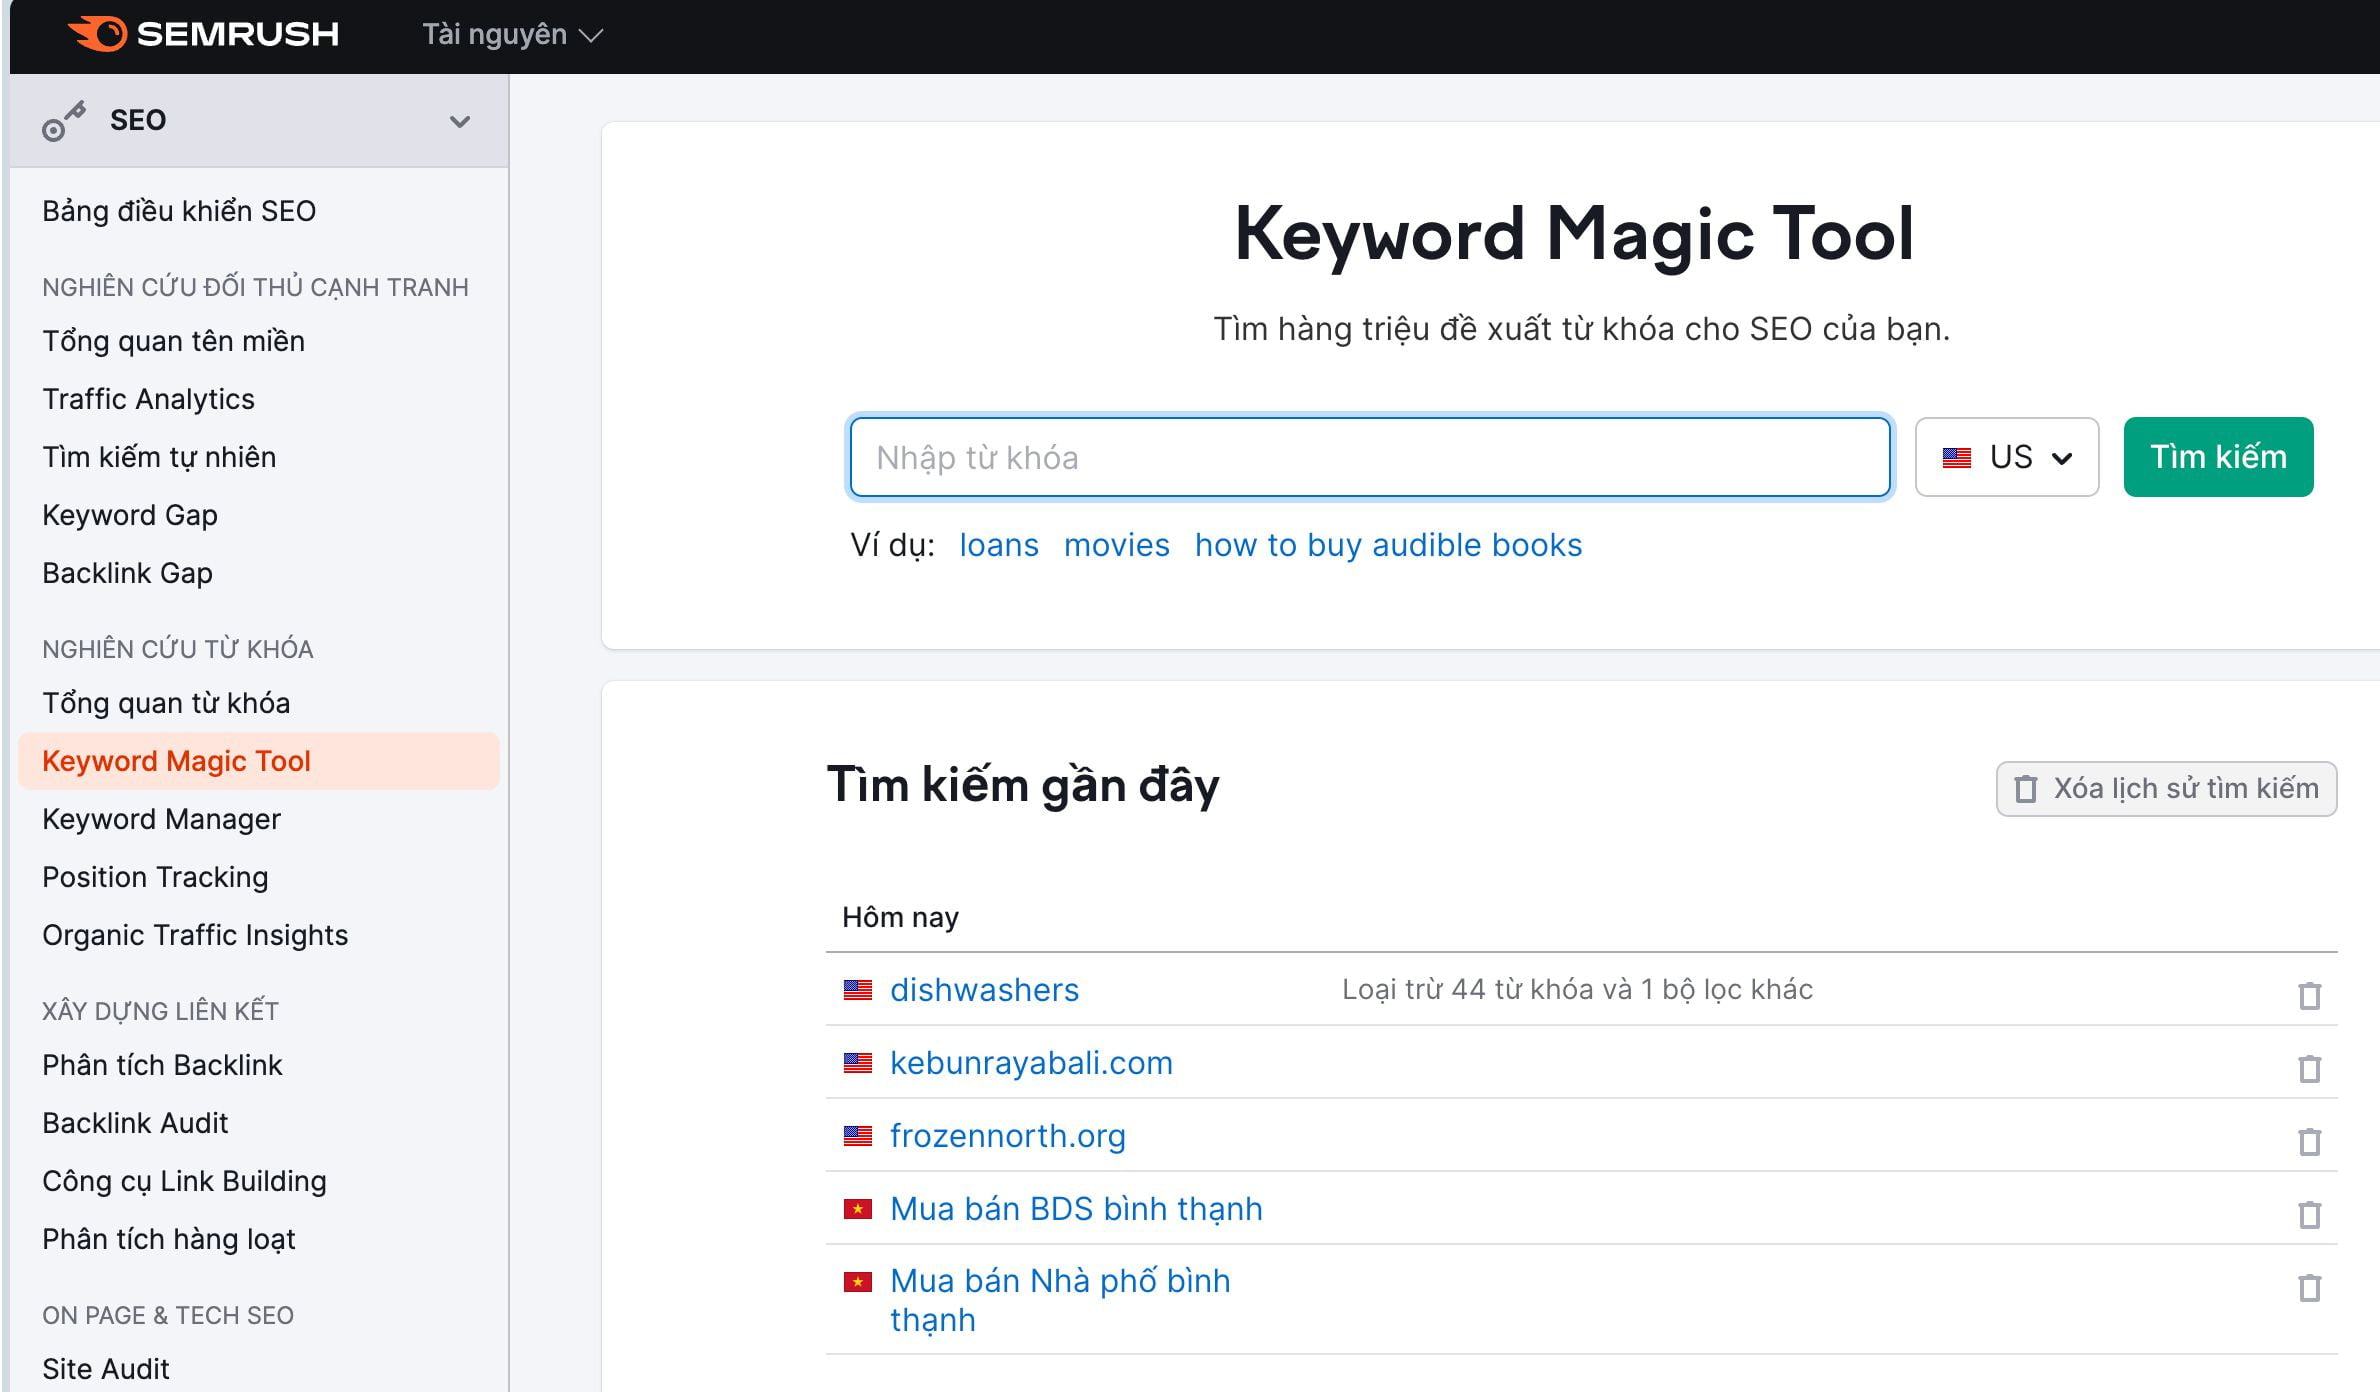This screenshot has height=1392, width=2380.
Task: Open Tổng quan từ khóa
Action: click(166, 703)
